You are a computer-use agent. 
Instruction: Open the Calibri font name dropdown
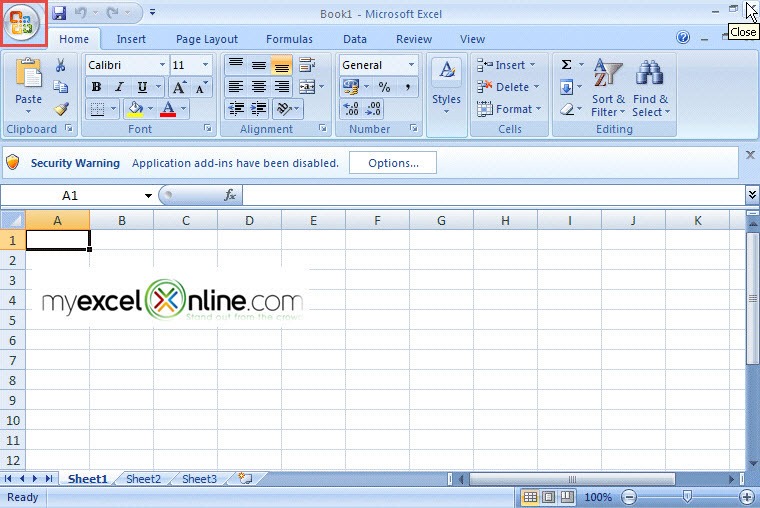pyautogui.click(x=162, y=65)
